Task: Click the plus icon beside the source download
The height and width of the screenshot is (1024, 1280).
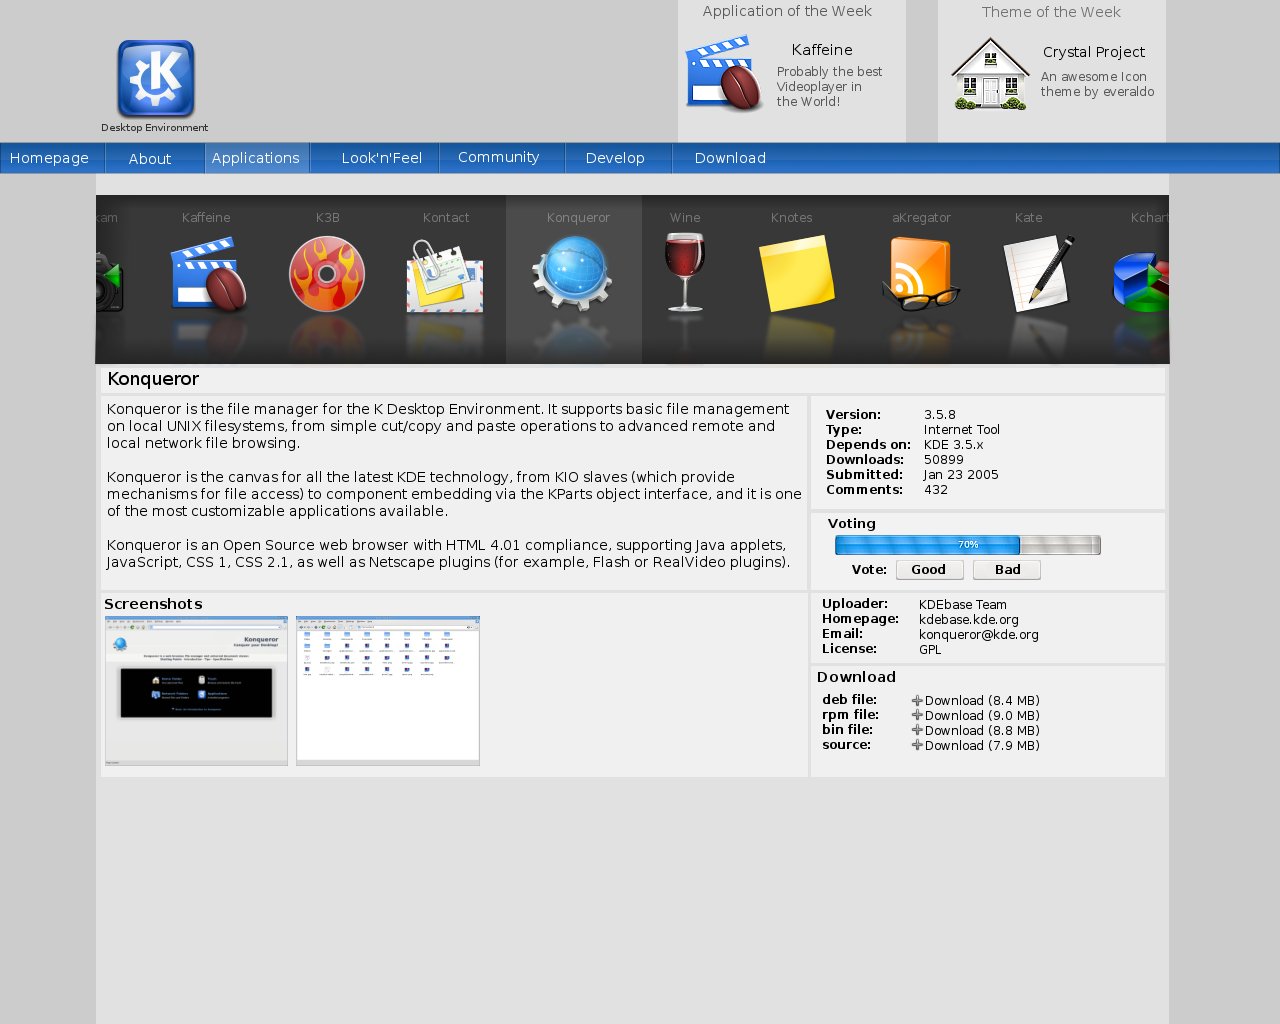Action: pyautogui.click(x=917, y=746)
